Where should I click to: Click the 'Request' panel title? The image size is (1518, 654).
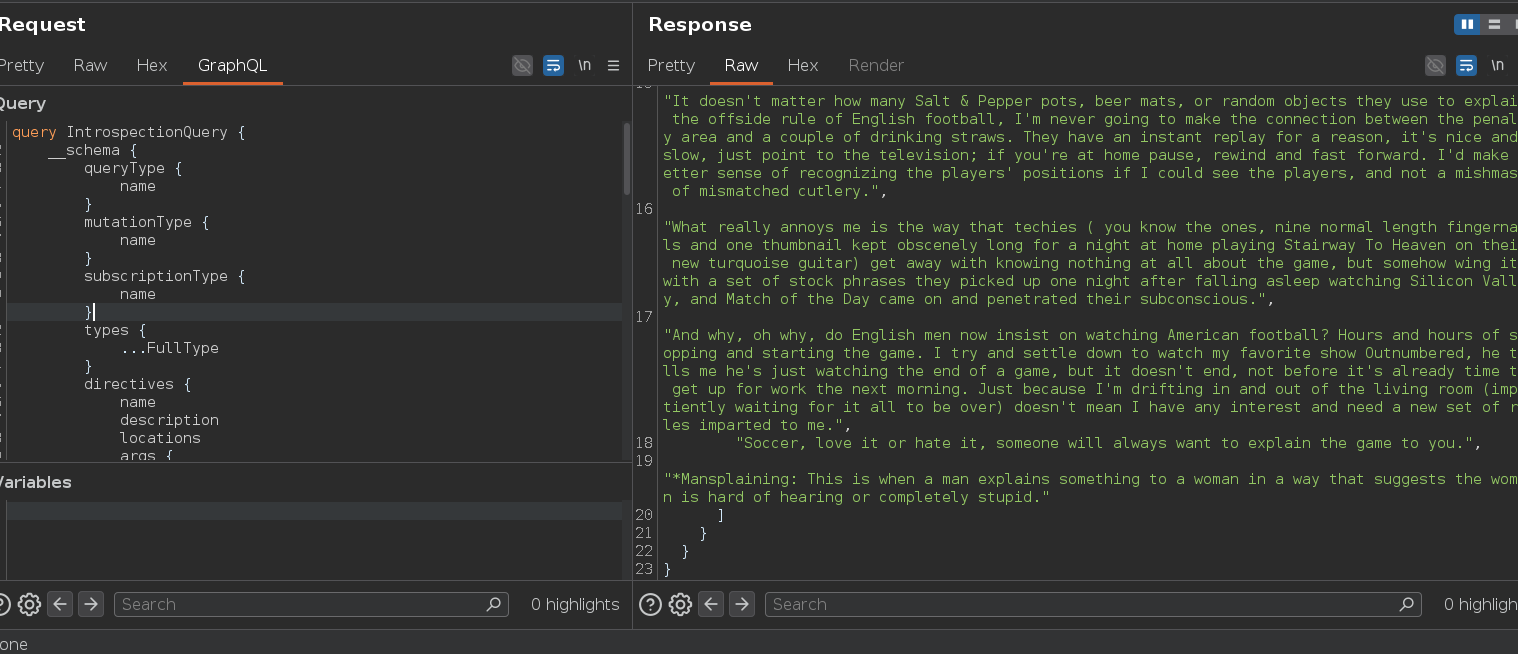point(42,24)
